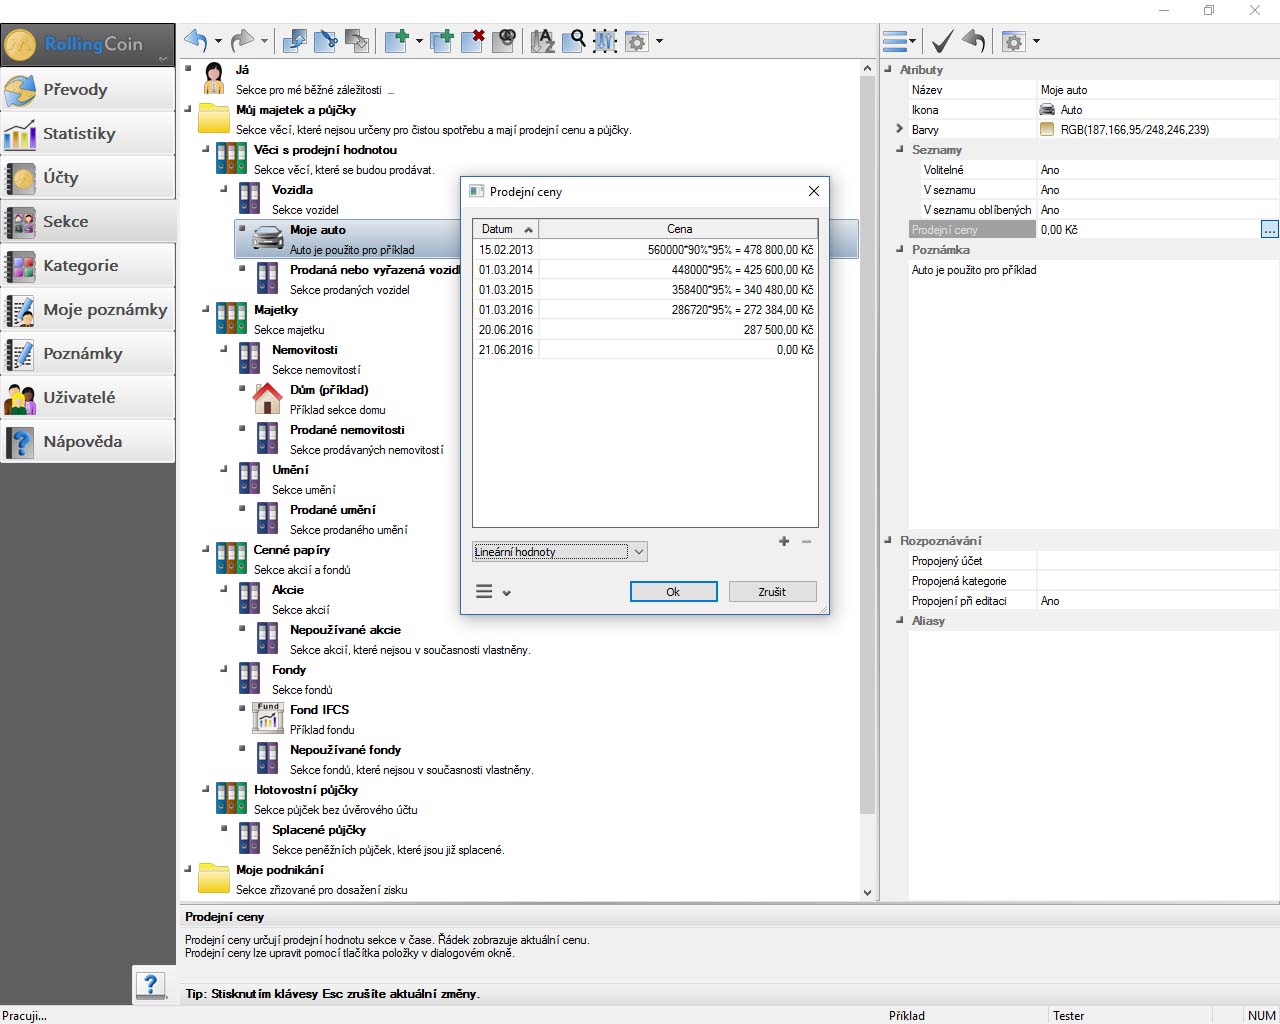Click the ellipsis button for Prodejní ceny property
The height and width of the screenshot is (1024, 1280).
click(1269, 229)
